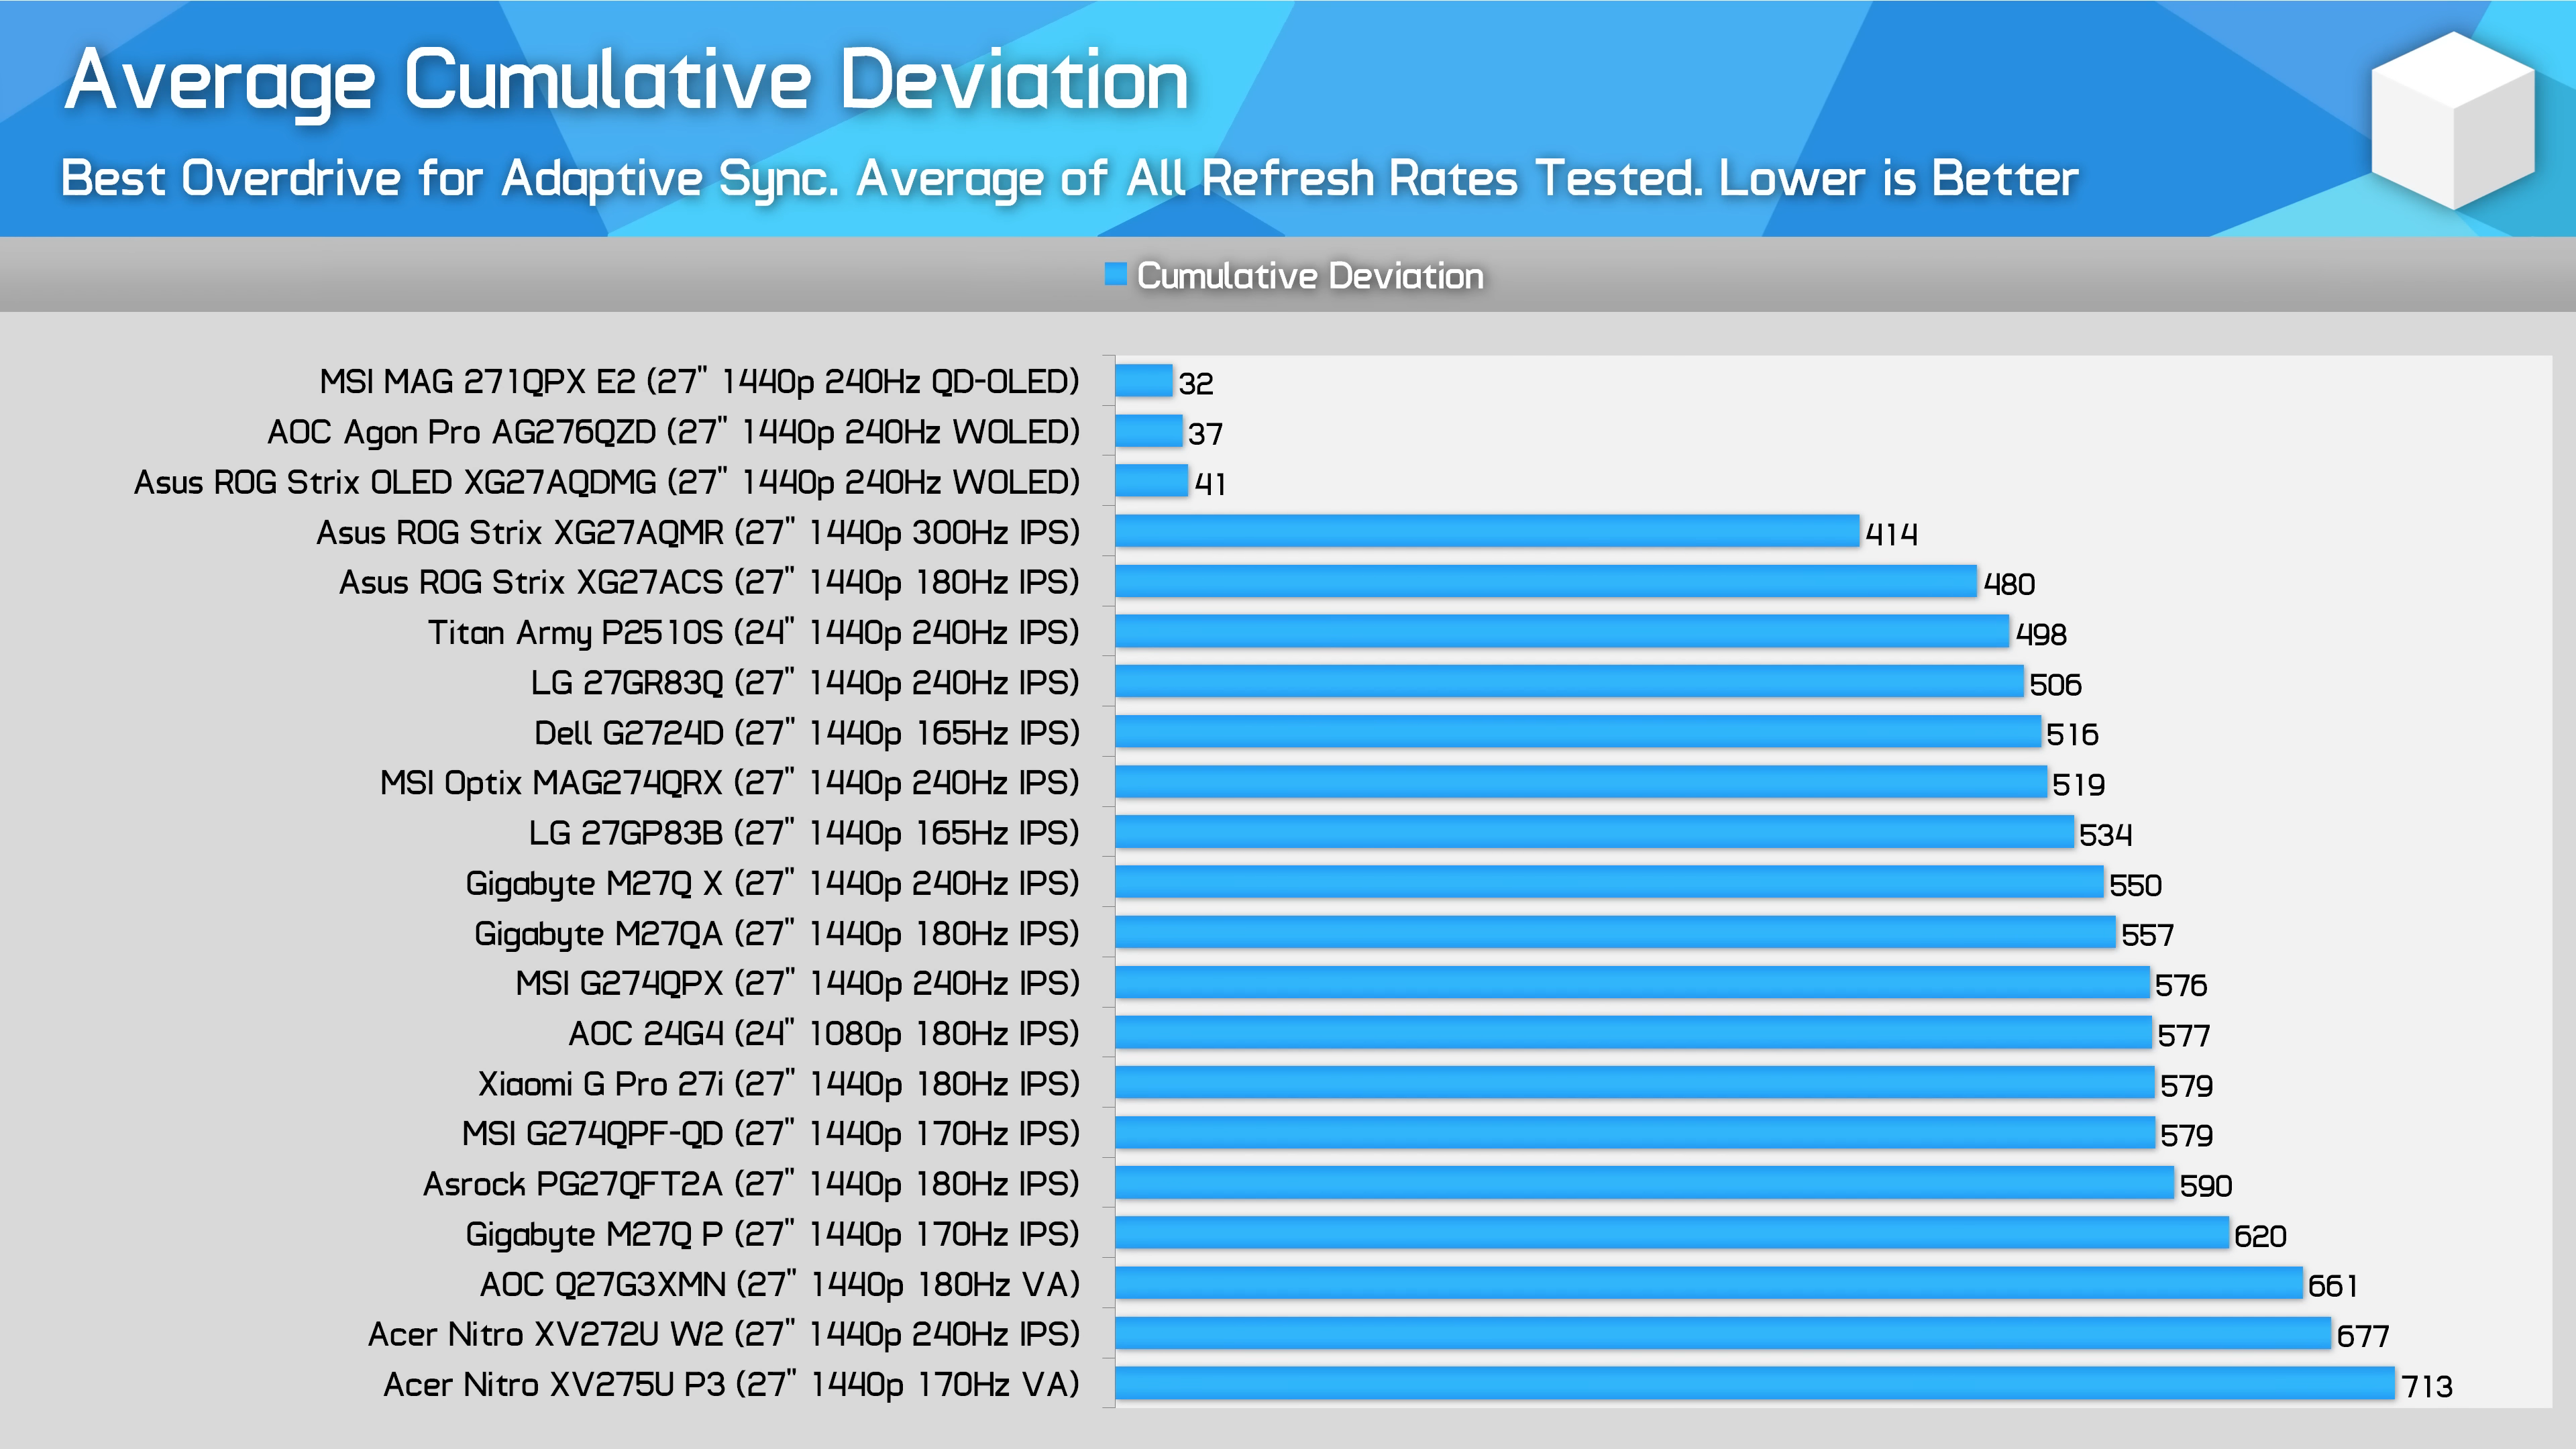The image size is (2576, 1449).
Task: Select the Gigabyte M27Q X label
Action: [773, 883]
